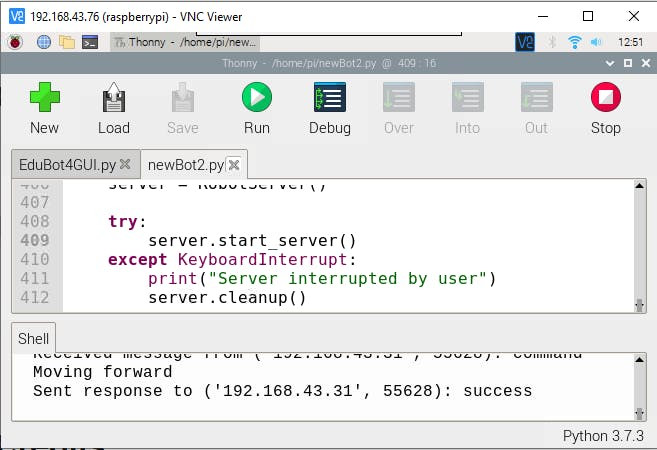Click the clock showing 12:51

(x=630, y=42)
